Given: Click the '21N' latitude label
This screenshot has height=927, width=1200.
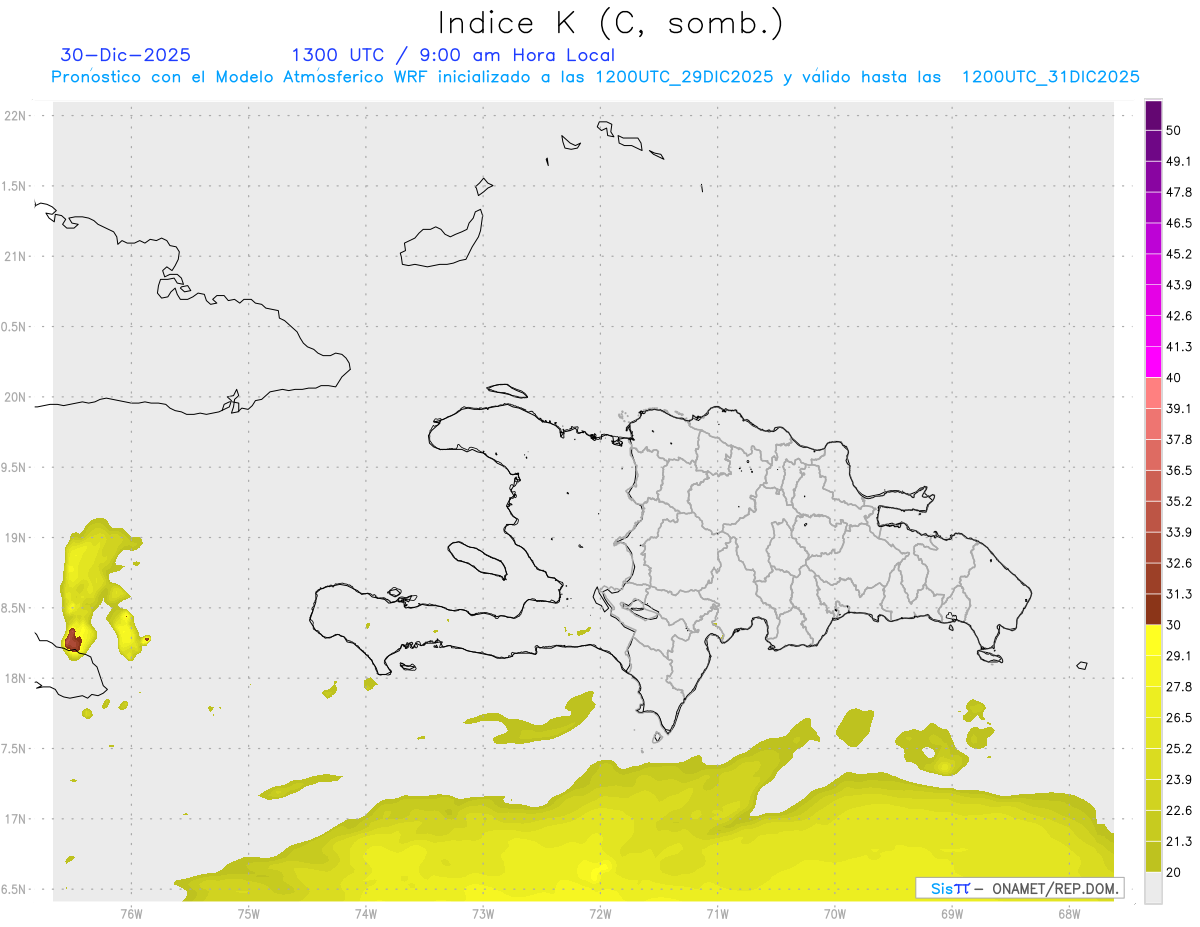Looking at the screenshot, I should [x=17, y=257].
